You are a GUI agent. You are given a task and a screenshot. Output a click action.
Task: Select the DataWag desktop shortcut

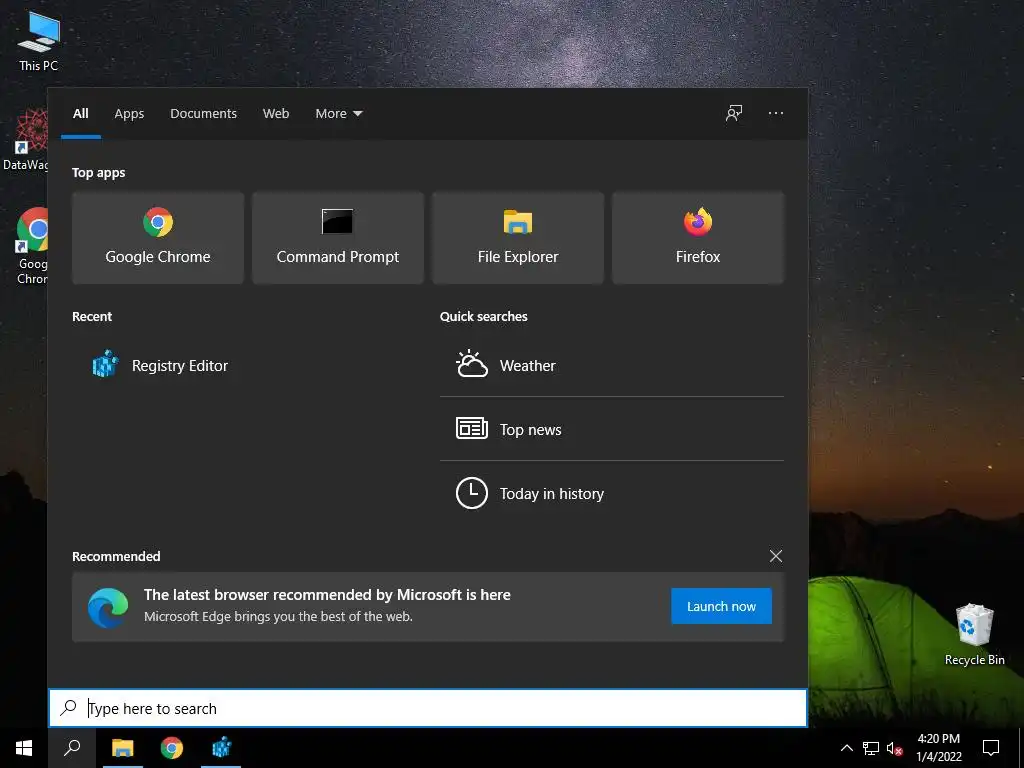tap(24, 140)
